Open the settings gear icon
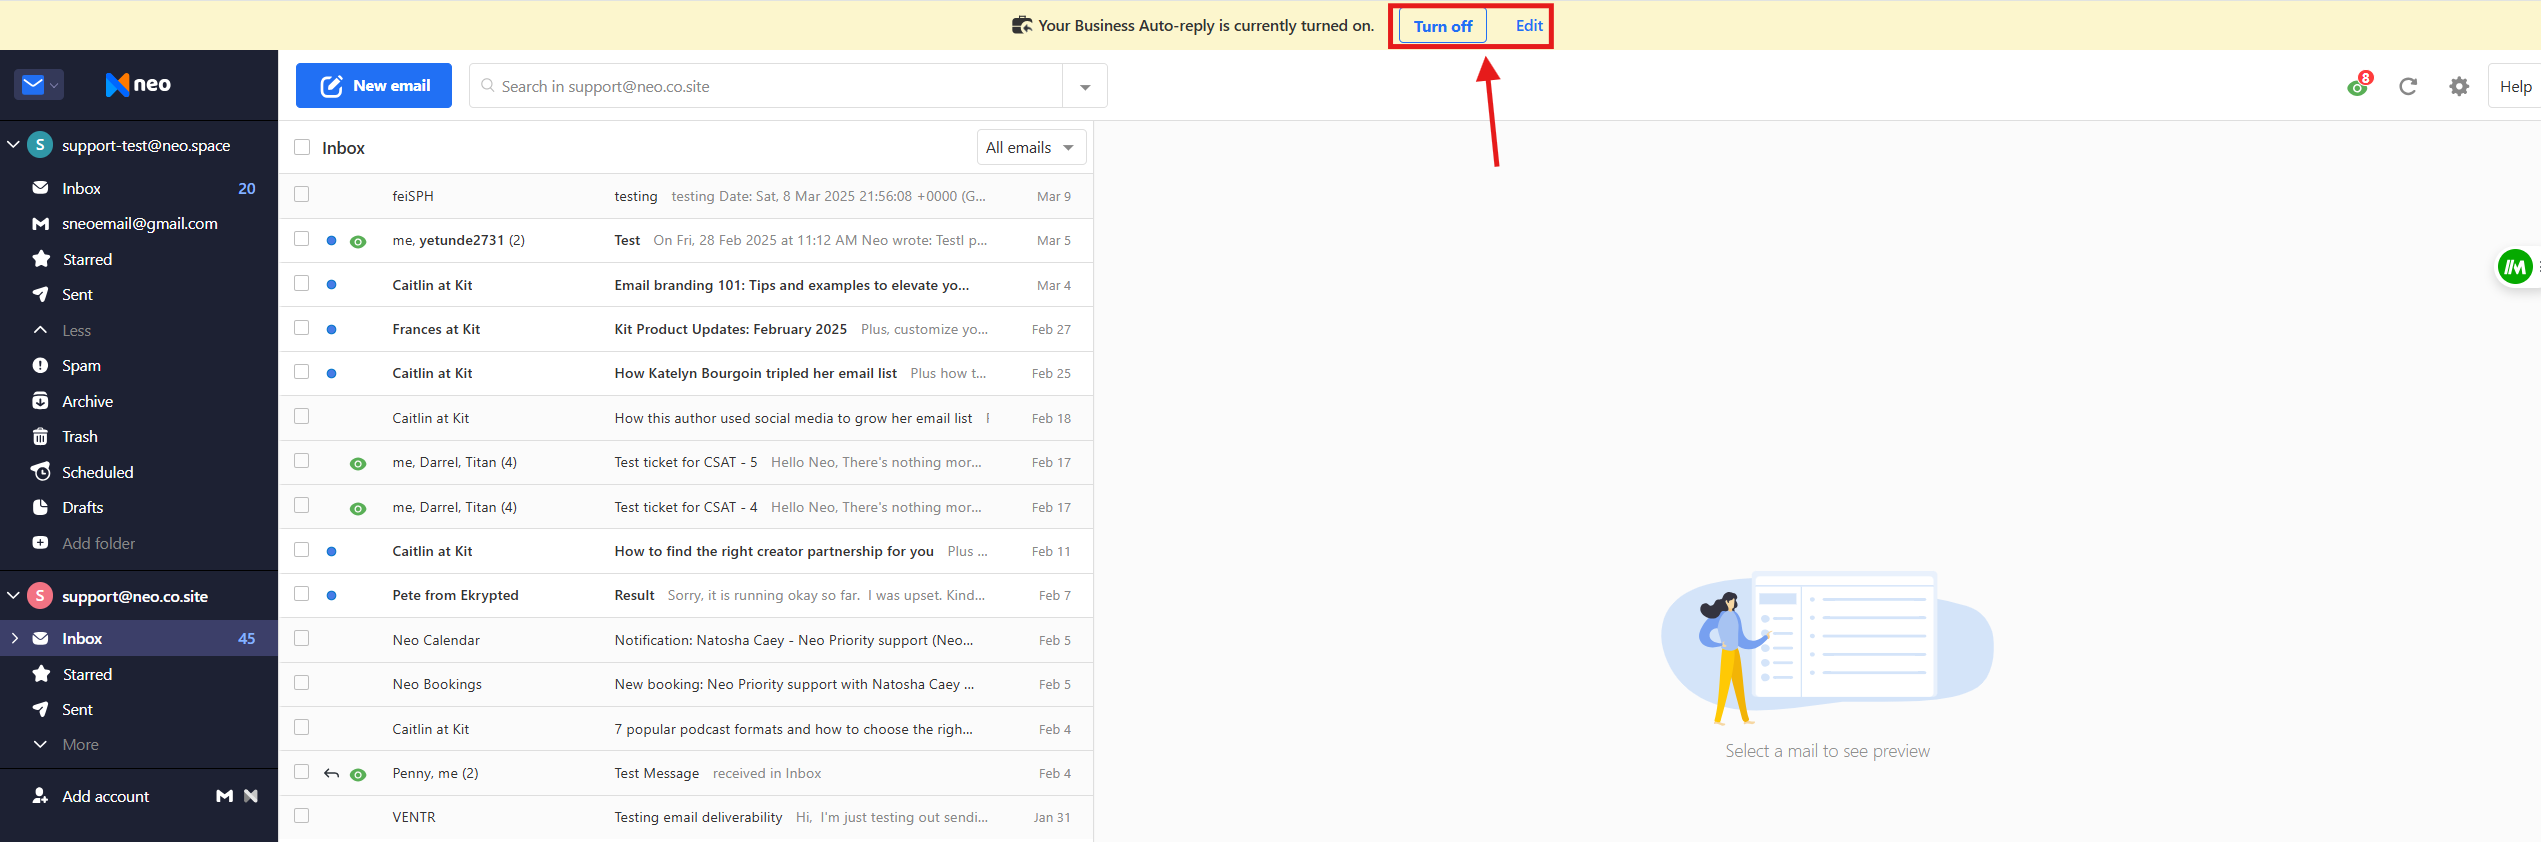Image resolution: width=2541 pixels, height=842 pixels. coord(2459,87)
